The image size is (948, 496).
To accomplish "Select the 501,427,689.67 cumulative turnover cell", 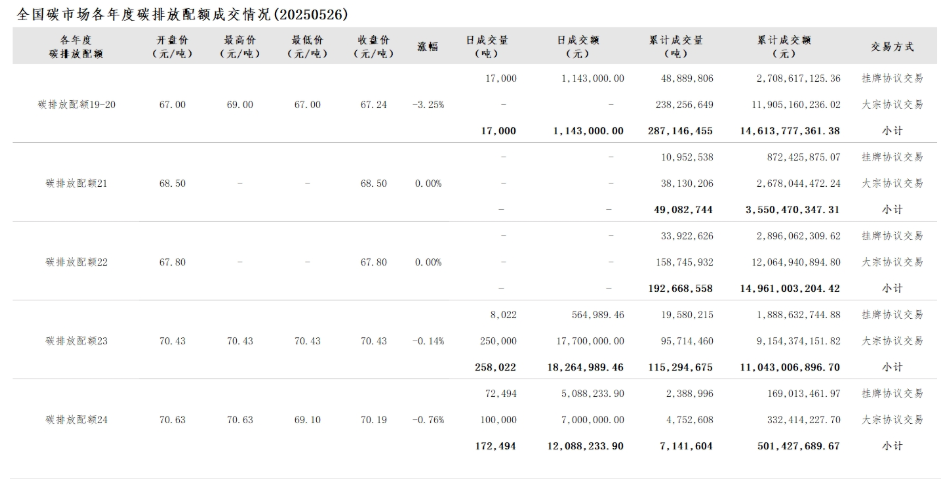I will coord(784,446).
